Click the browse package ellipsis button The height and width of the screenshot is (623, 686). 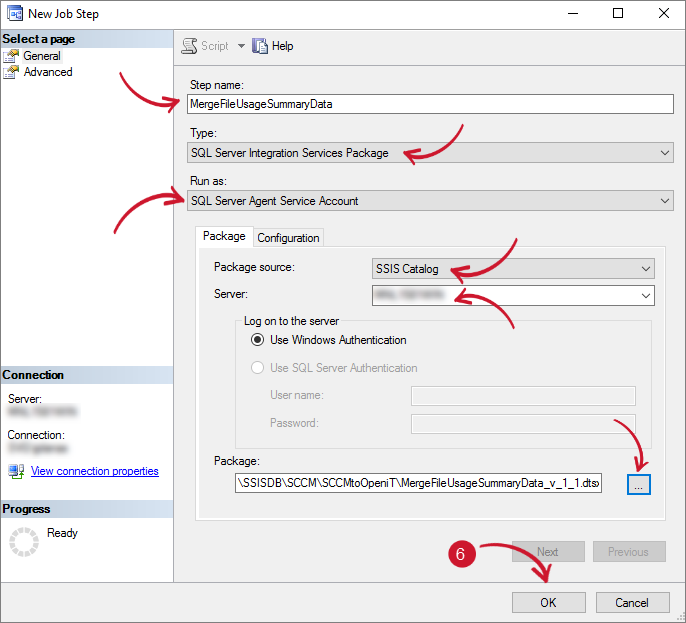pos(639,483)
